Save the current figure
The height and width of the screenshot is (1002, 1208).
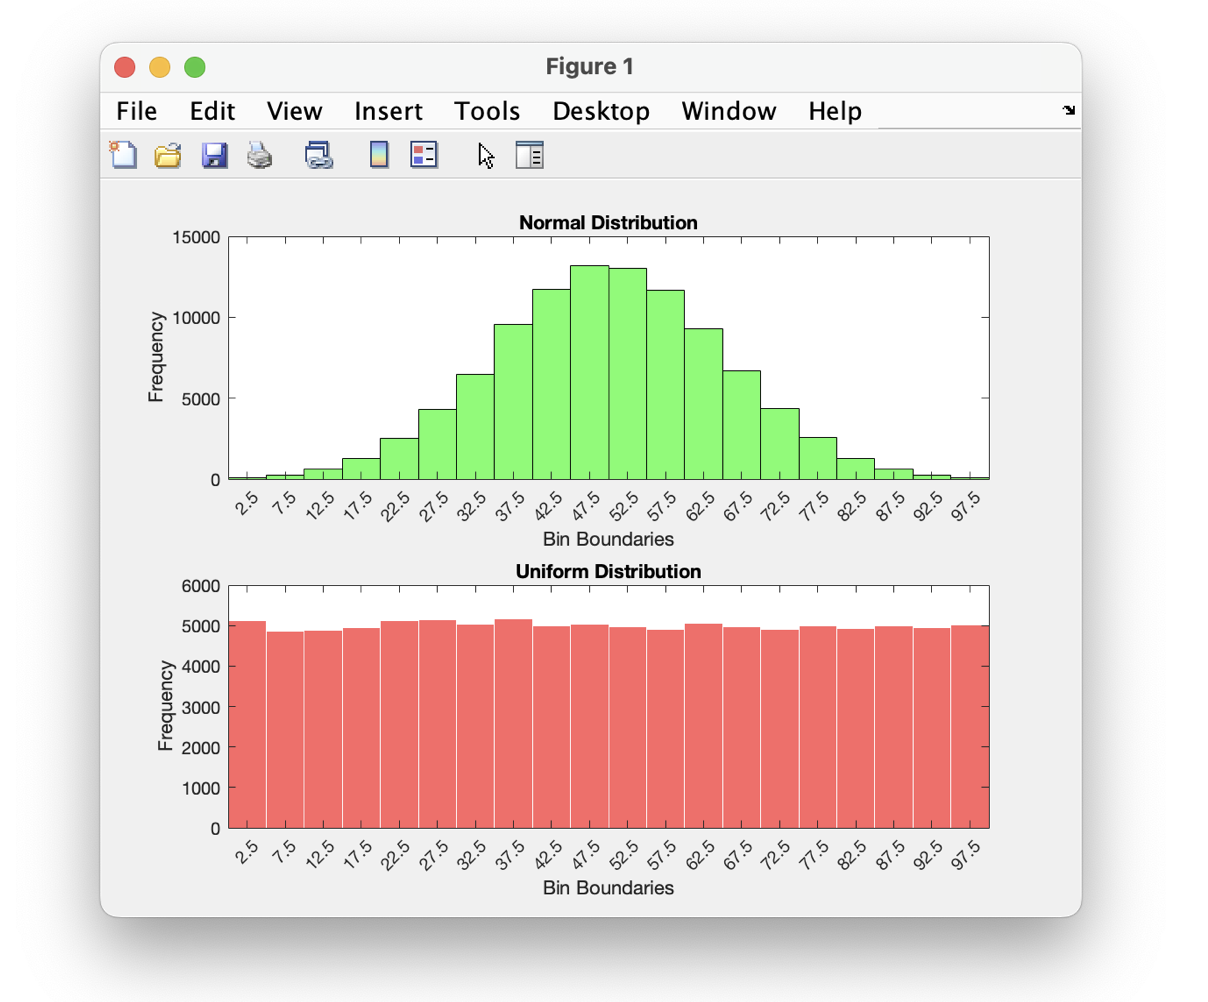coord(213,155)
